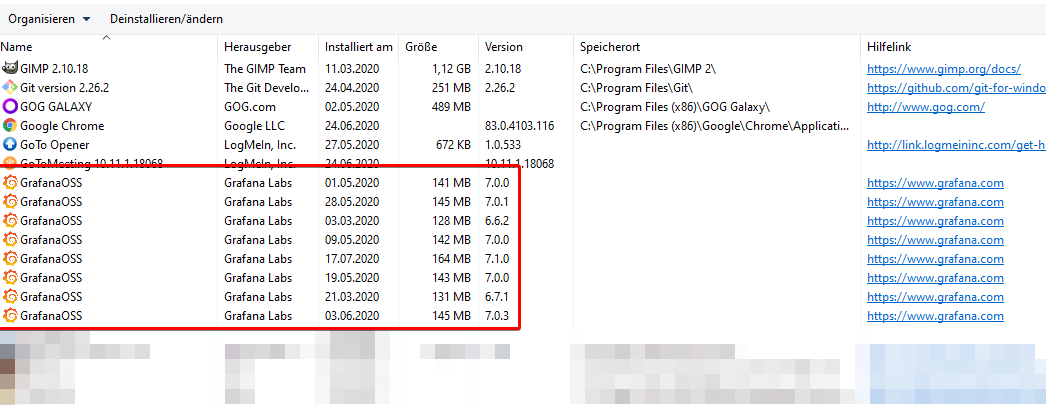The height and width of the screenshot is (405, 1046).
Task: Select the Google Chrome entry name
Action: coord(62,125)
